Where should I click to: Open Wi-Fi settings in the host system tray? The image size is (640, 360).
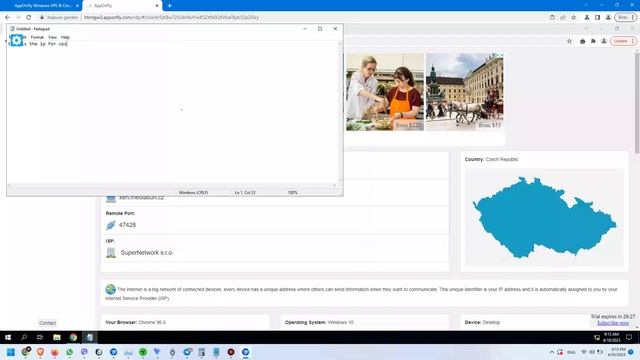tap(584, 352)
